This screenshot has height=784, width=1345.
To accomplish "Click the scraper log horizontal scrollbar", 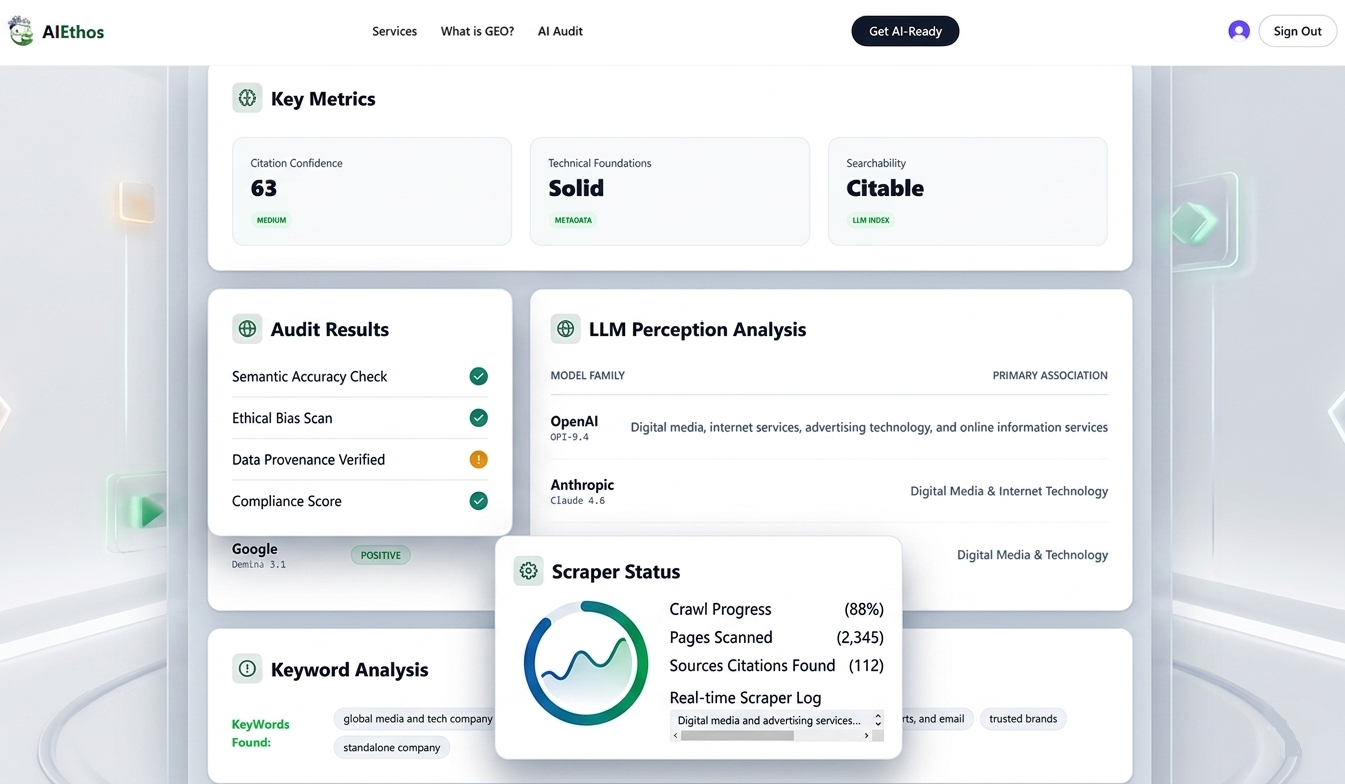I will [738, 735].
